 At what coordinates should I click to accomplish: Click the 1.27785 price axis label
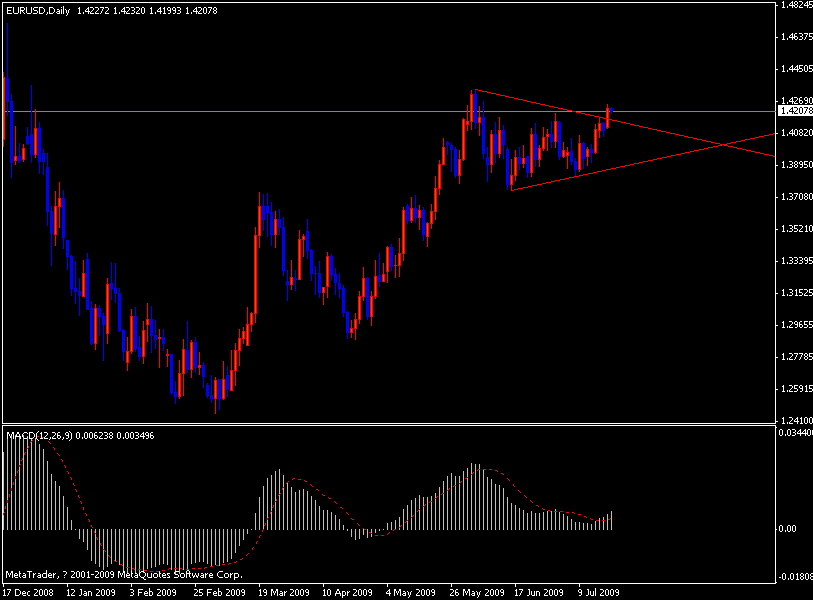tap(796, 357)
